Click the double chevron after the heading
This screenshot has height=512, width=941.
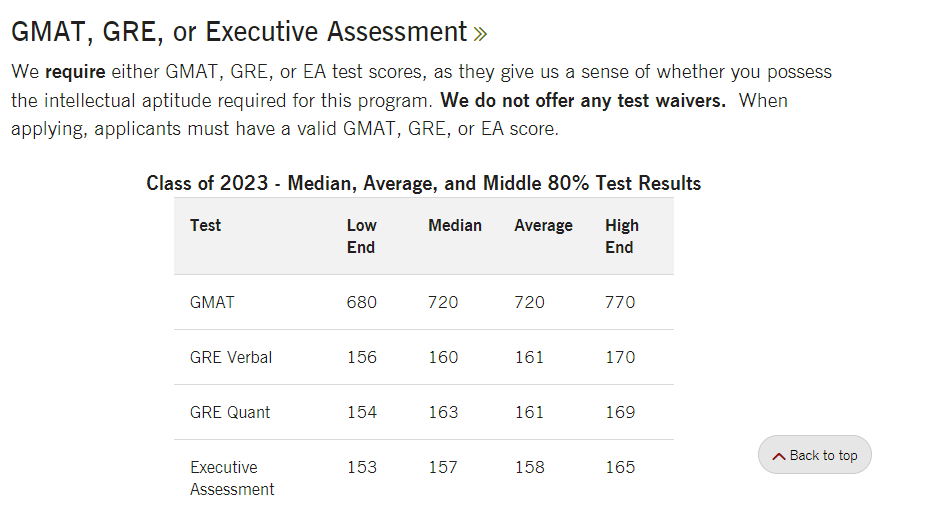click(x=480, y=34)
